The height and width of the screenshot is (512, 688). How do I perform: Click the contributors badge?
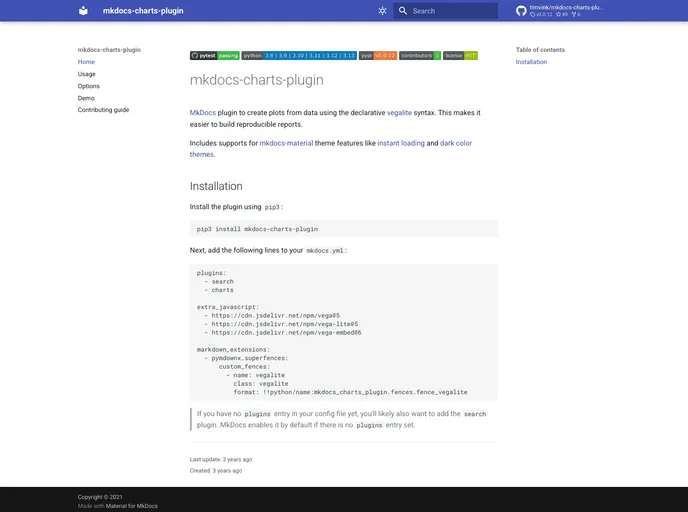pos(420,56)
